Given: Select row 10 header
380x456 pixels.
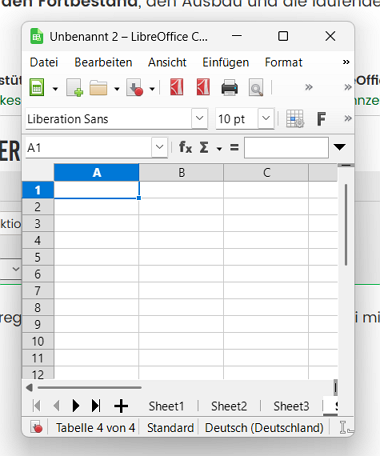Looking at the screenshot, I should pos(38,341).
